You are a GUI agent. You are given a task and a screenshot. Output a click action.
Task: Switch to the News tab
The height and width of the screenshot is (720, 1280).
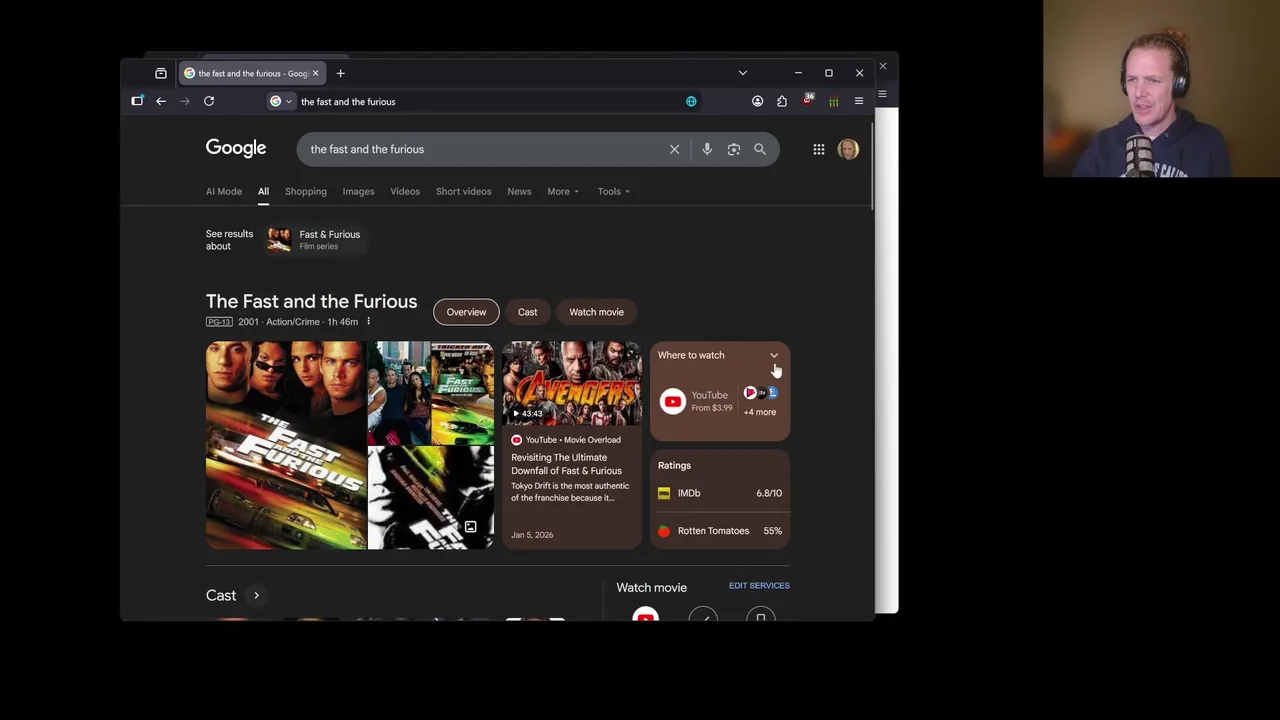click(x=519, y=191)
